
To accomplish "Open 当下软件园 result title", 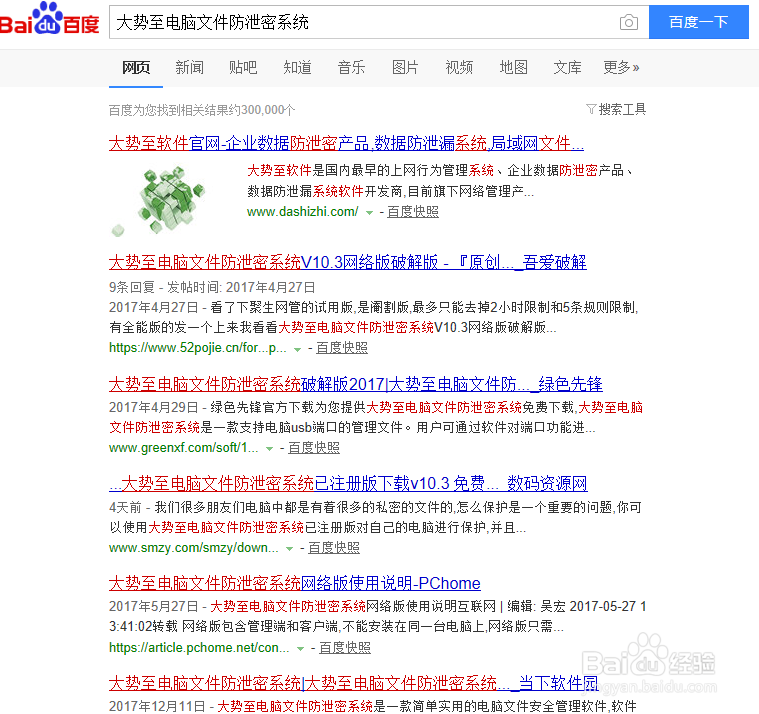I will pyautogui.click(x=354, y=684).
